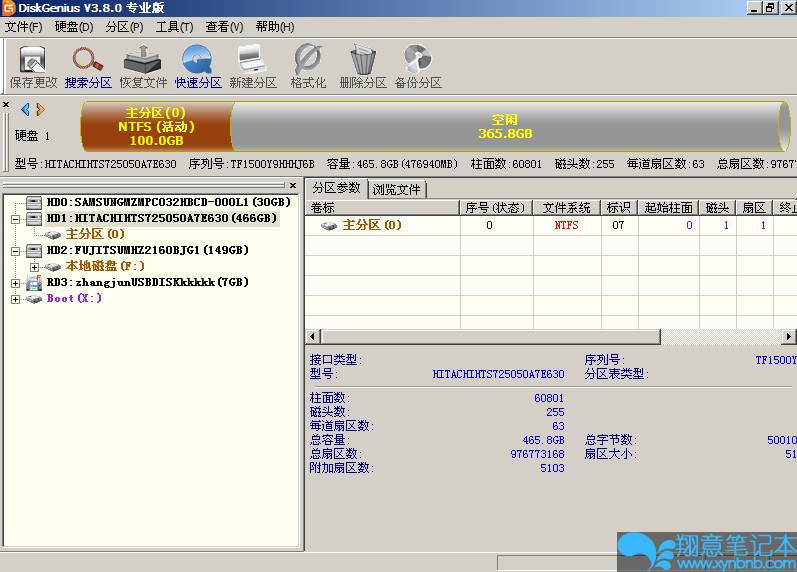Select the HD0 SAMSUNG disk icon in tree
This screenshot has height=572, width=797.
coord(34,203)
